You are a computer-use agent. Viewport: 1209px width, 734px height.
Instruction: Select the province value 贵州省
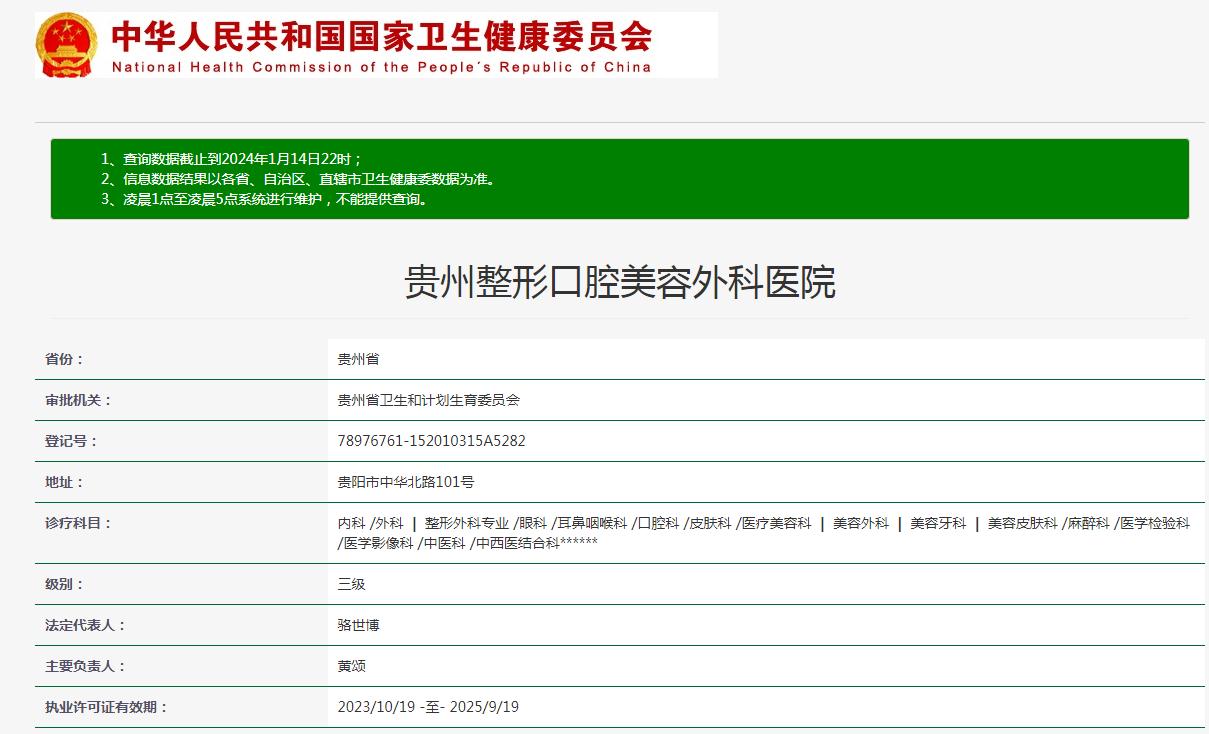tap(358, 359)
